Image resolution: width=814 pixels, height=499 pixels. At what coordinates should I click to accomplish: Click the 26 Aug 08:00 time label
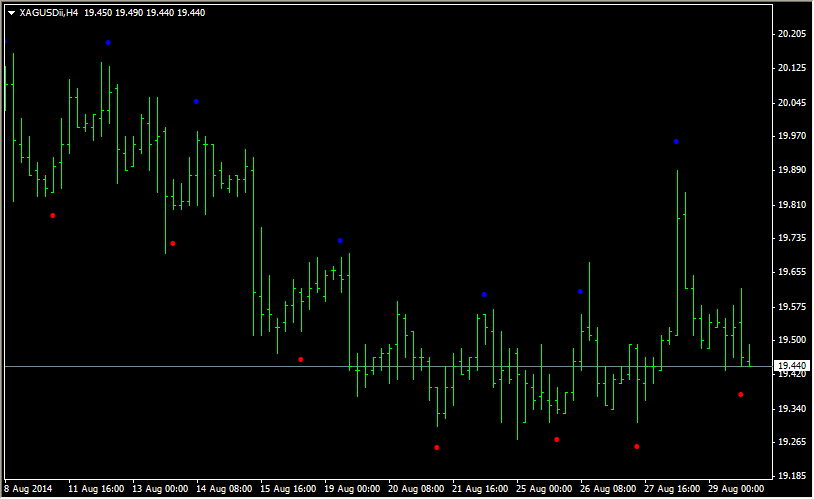coord(608,489)
